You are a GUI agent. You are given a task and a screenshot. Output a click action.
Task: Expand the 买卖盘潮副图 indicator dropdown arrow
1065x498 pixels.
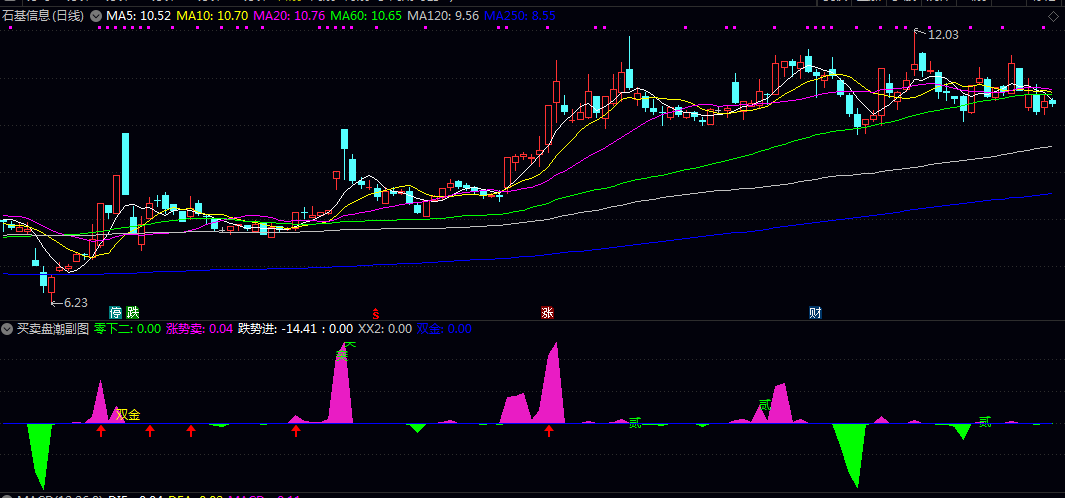(7, 330)
